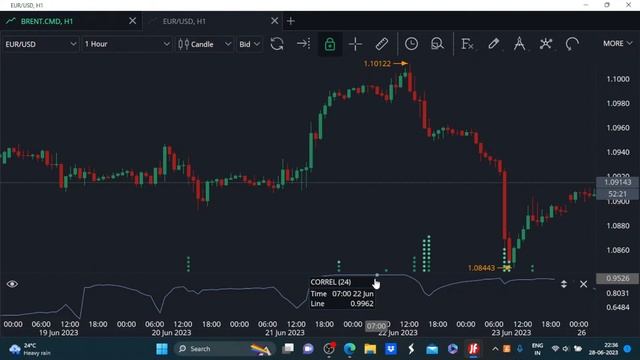
Task: Open Task View in the taskbar
Action: 288,349
